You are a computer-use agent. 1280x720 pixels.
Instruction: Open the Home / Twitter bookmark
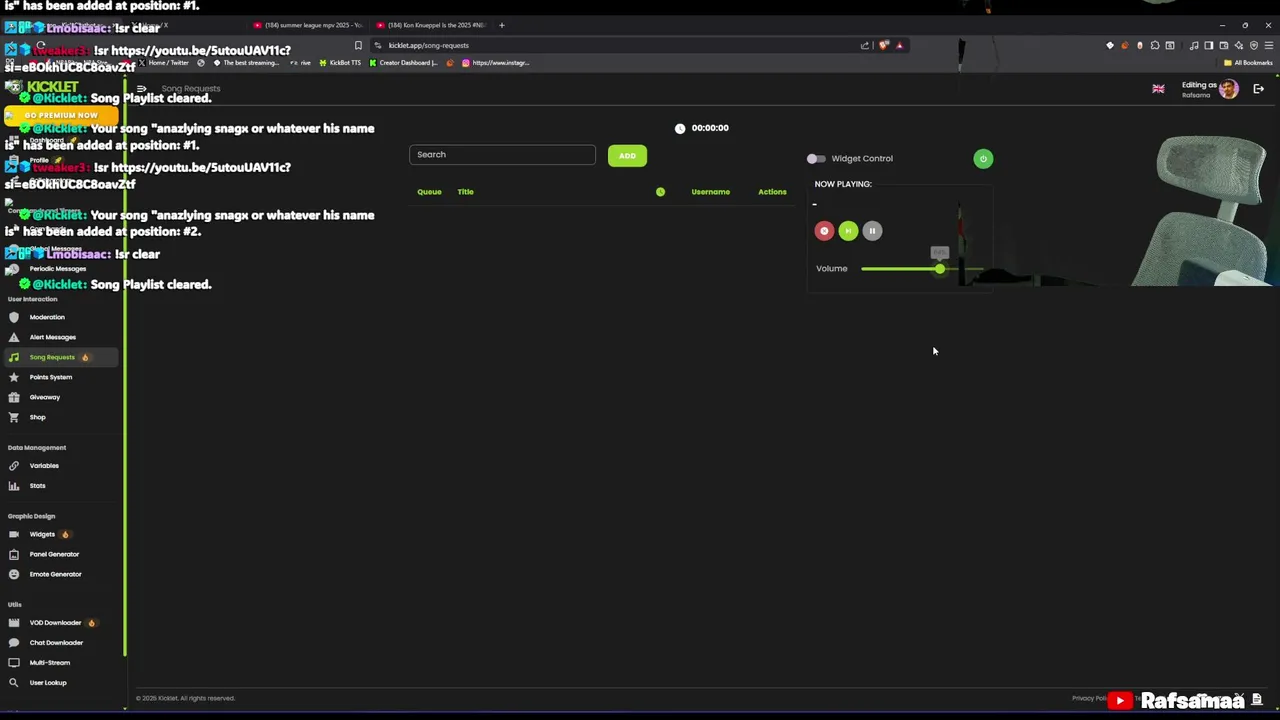click(164, 63)
